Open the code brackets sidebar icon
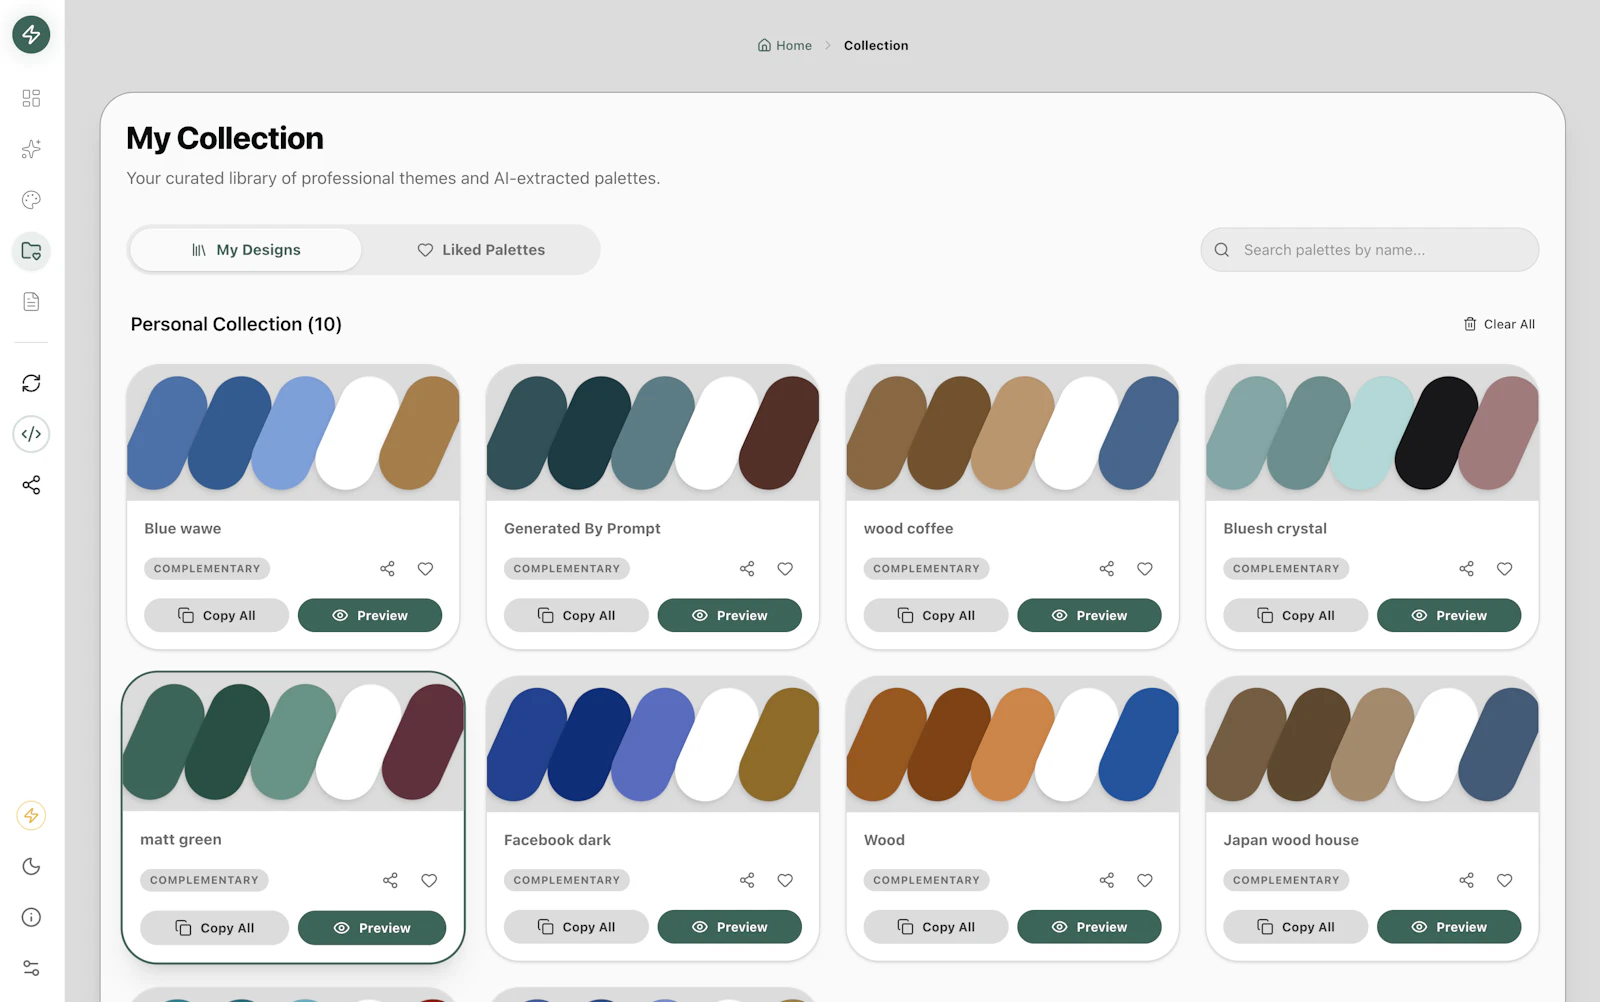This screenshot has height=1002, width=1600. [31, 434]
